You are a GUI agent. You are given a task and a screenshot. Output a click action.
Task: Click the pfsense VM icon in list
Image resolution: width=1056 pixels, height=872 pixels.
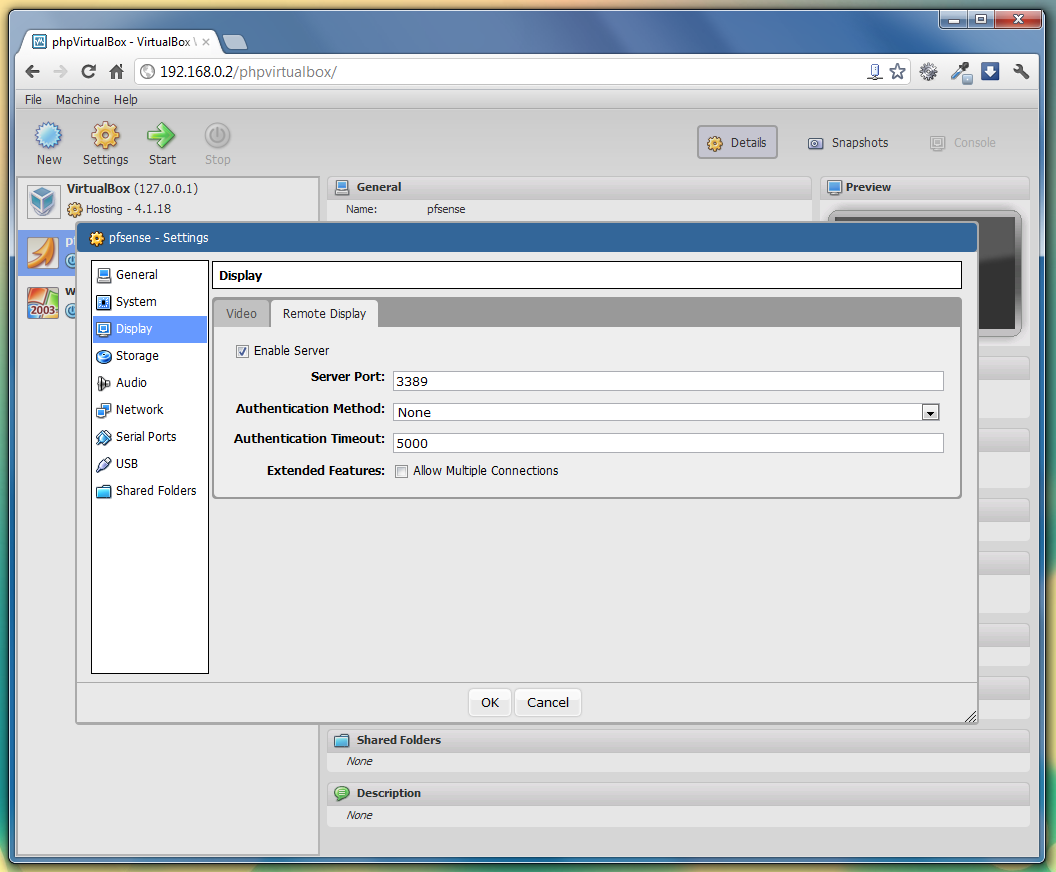(x=42, y=253)
